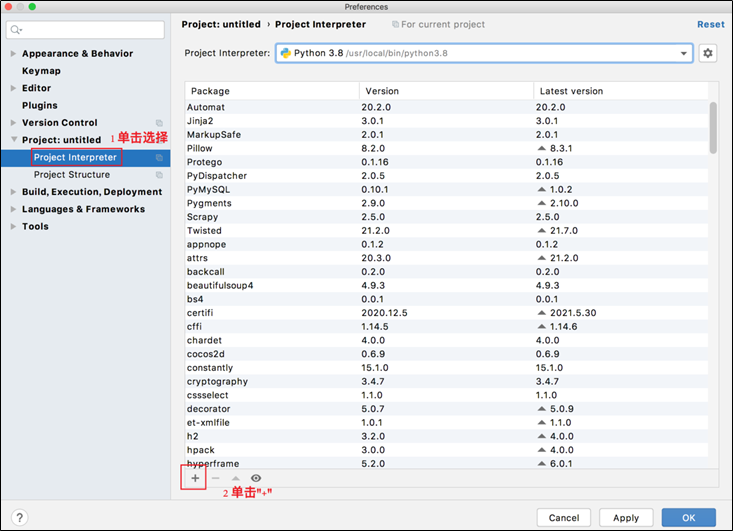Select the decorator package row

446,409
